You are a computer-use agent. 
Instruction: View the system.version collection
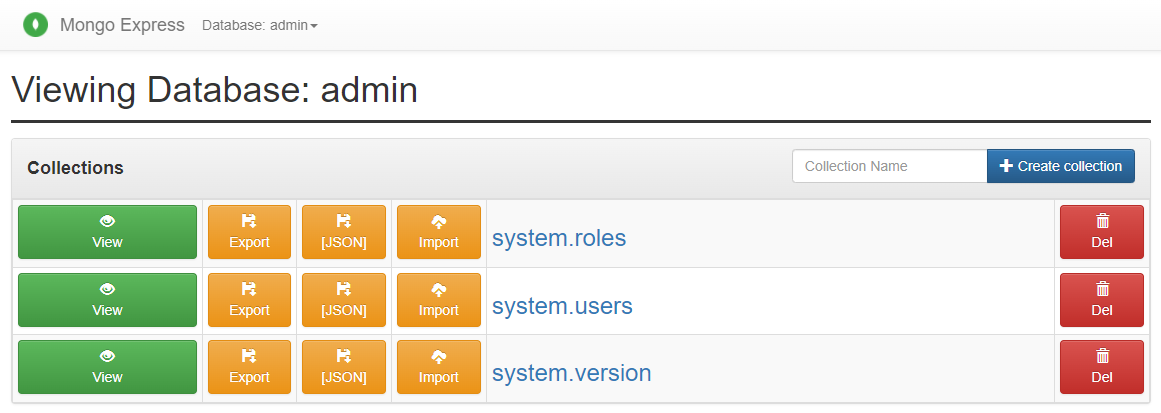[107, 367]
